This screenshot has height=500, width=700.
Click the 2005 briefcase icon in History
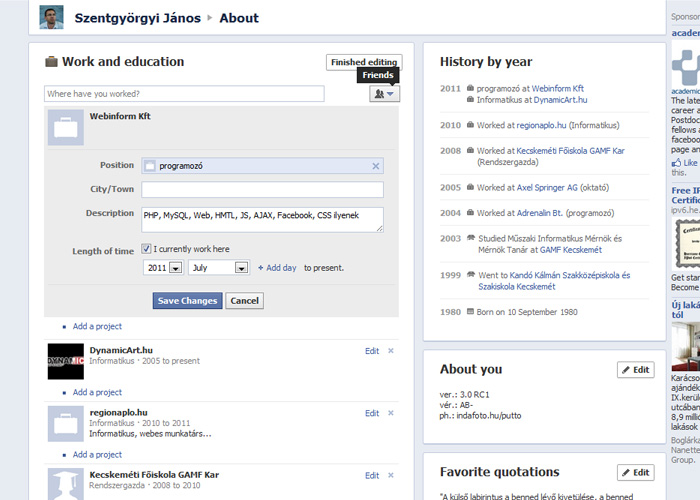click(x=470, y=187)
